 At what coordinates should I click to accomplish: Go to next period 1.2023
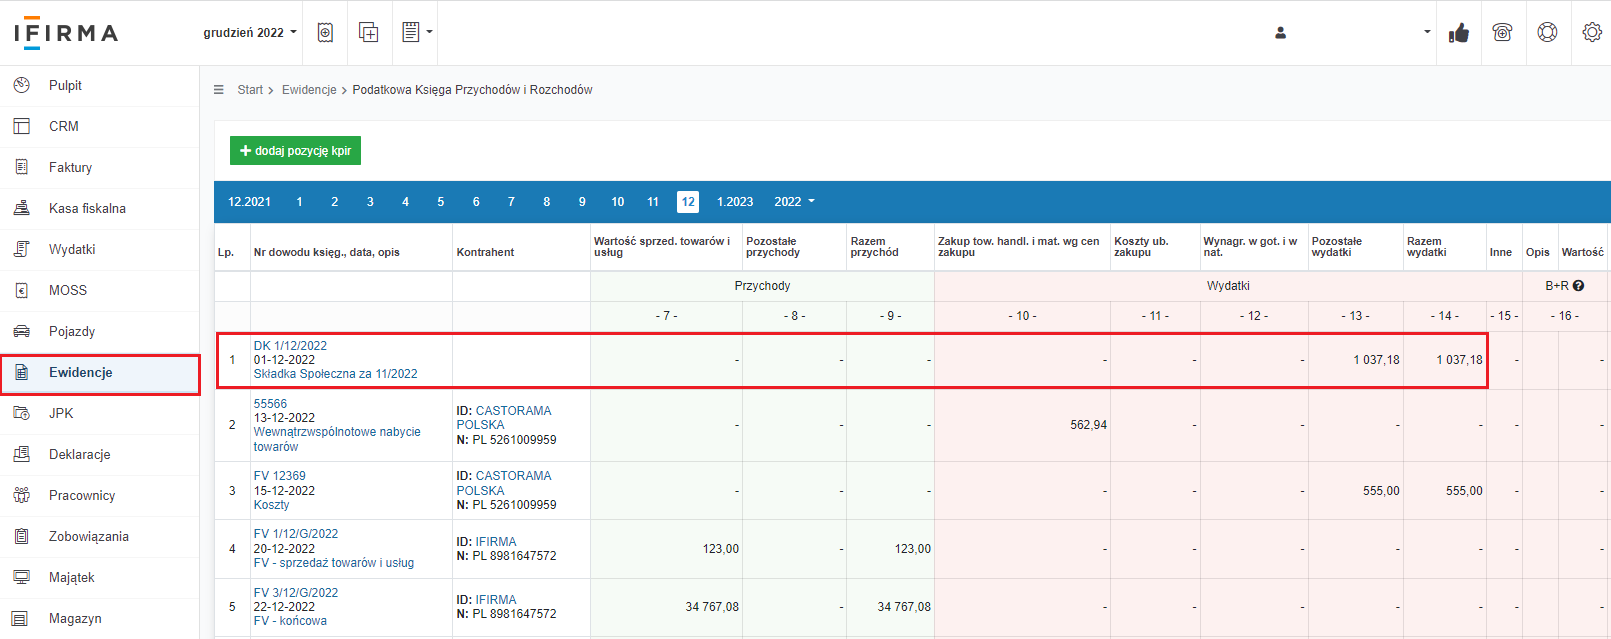(x=735, y=202)
